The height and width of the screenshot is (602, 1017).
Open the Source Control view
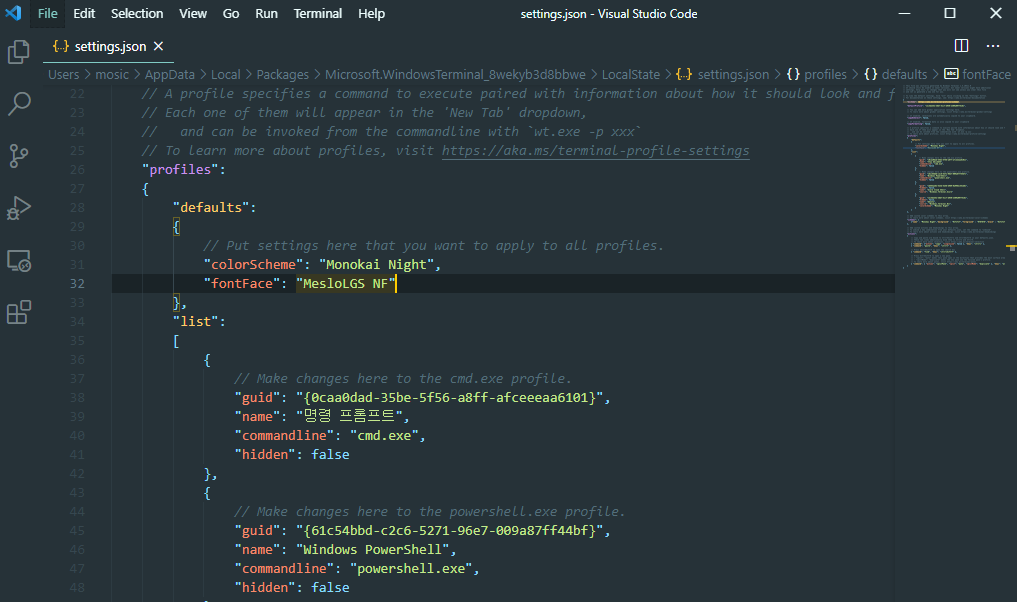pos(19,156)
